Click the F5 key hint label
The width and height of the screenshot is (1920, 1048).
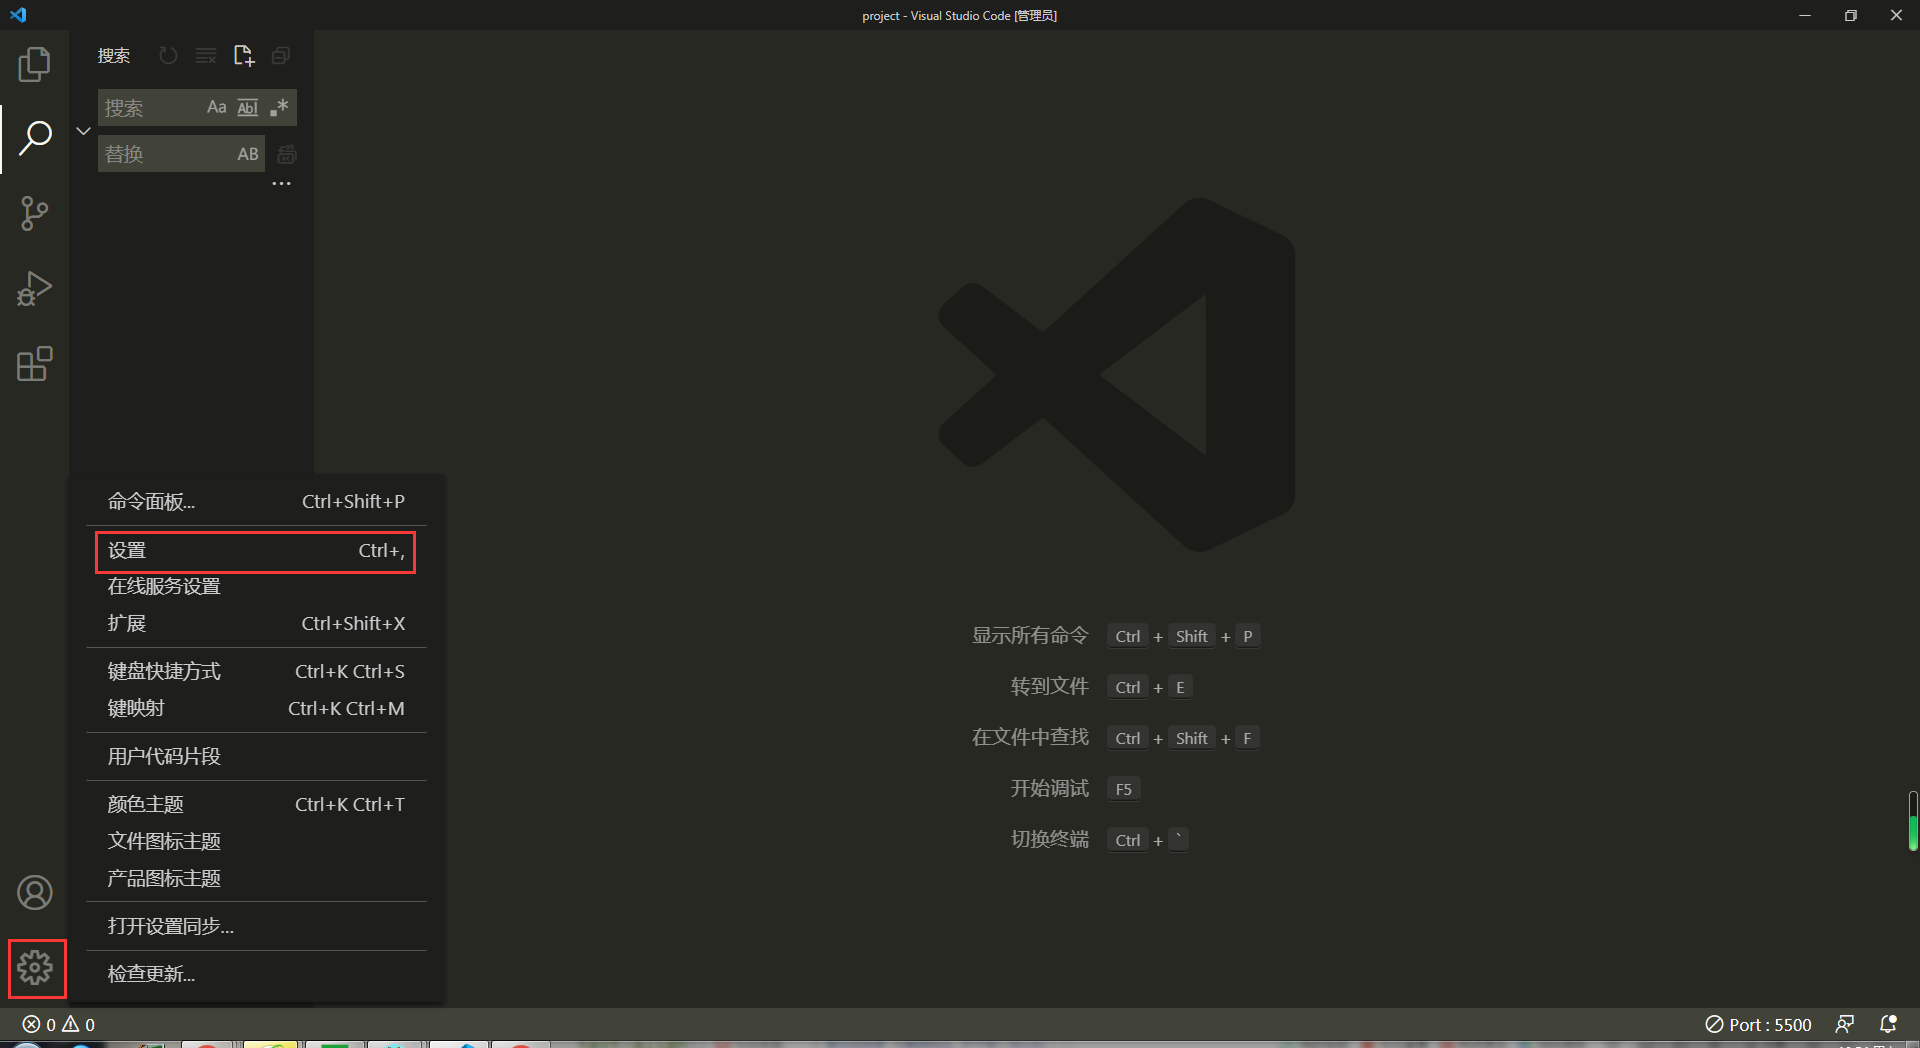(1124, 789)
